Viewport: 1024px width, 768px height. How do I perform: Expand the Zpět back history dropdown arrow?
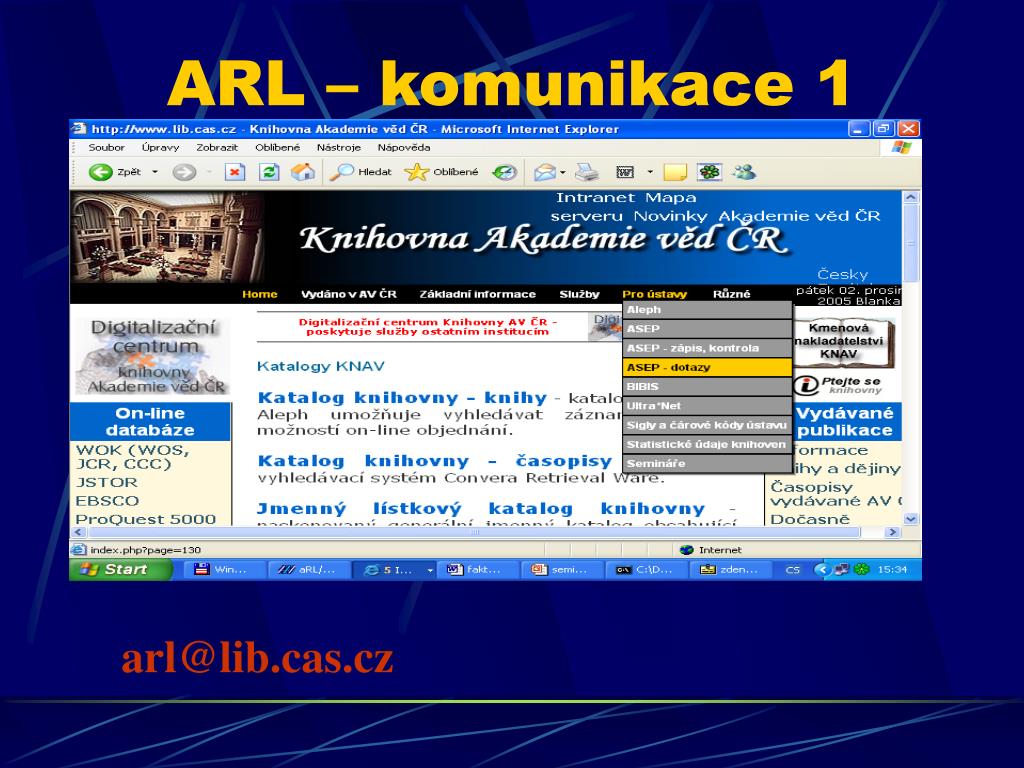(x=155, y=172)
